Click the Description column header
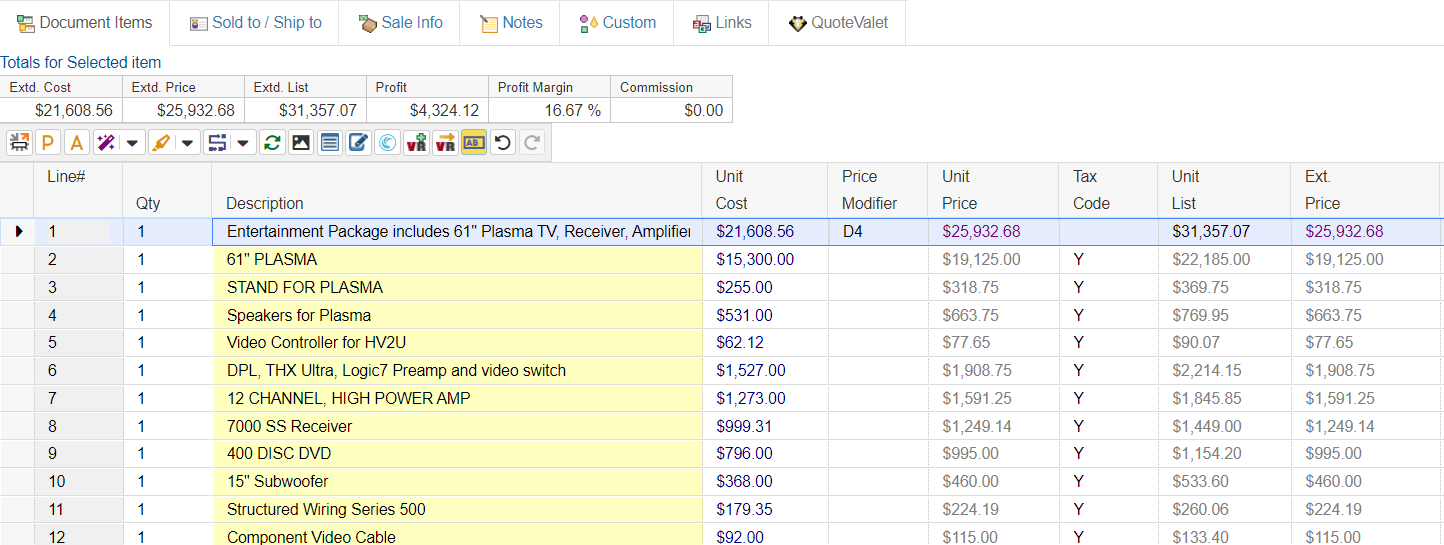 (x=265, y=203)
